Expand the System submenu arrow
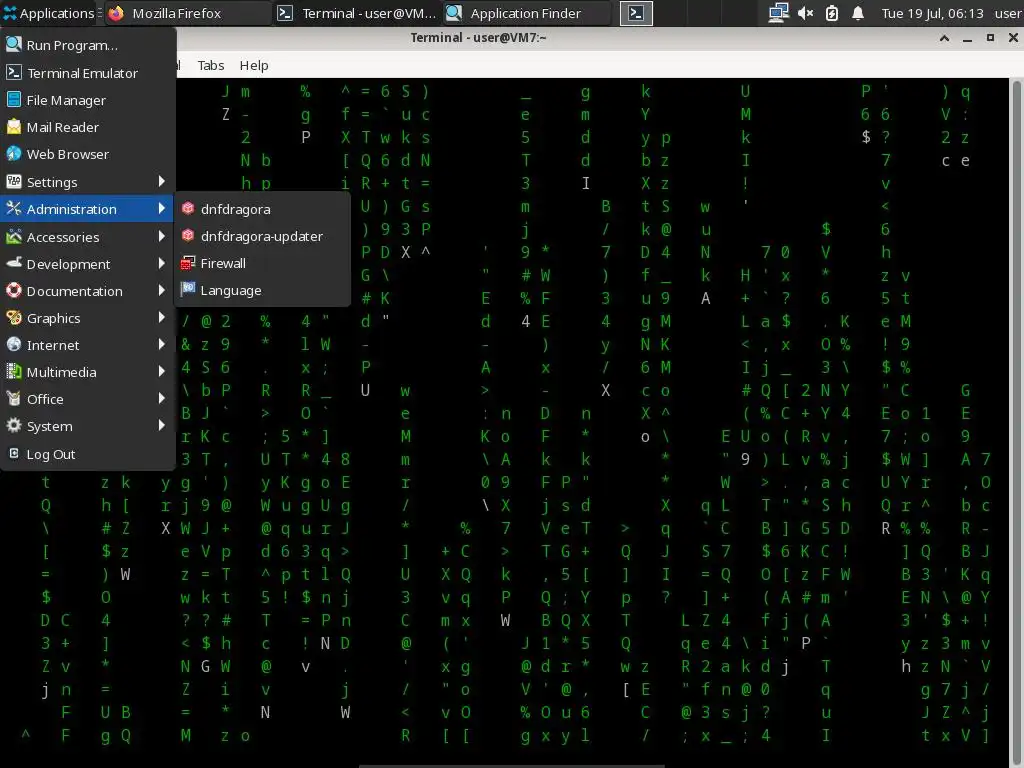The width and height of the screenshot is (1024, 768). pyautogui.click(x=161, y=426)
